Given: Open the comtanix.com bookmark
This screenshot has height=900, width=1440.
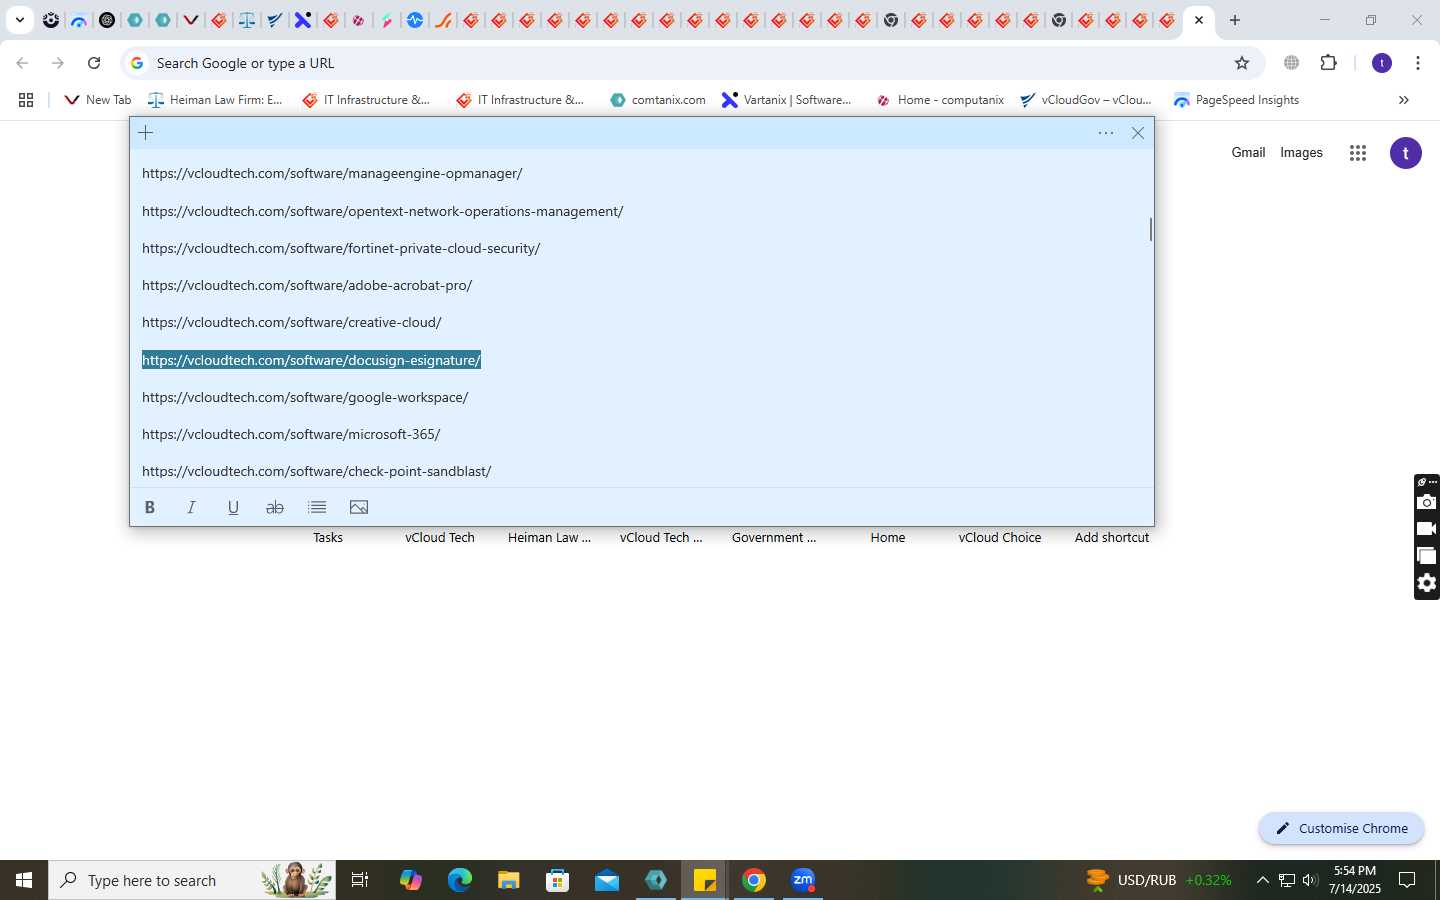Looking at the screenshot, I should coord(658,100).
